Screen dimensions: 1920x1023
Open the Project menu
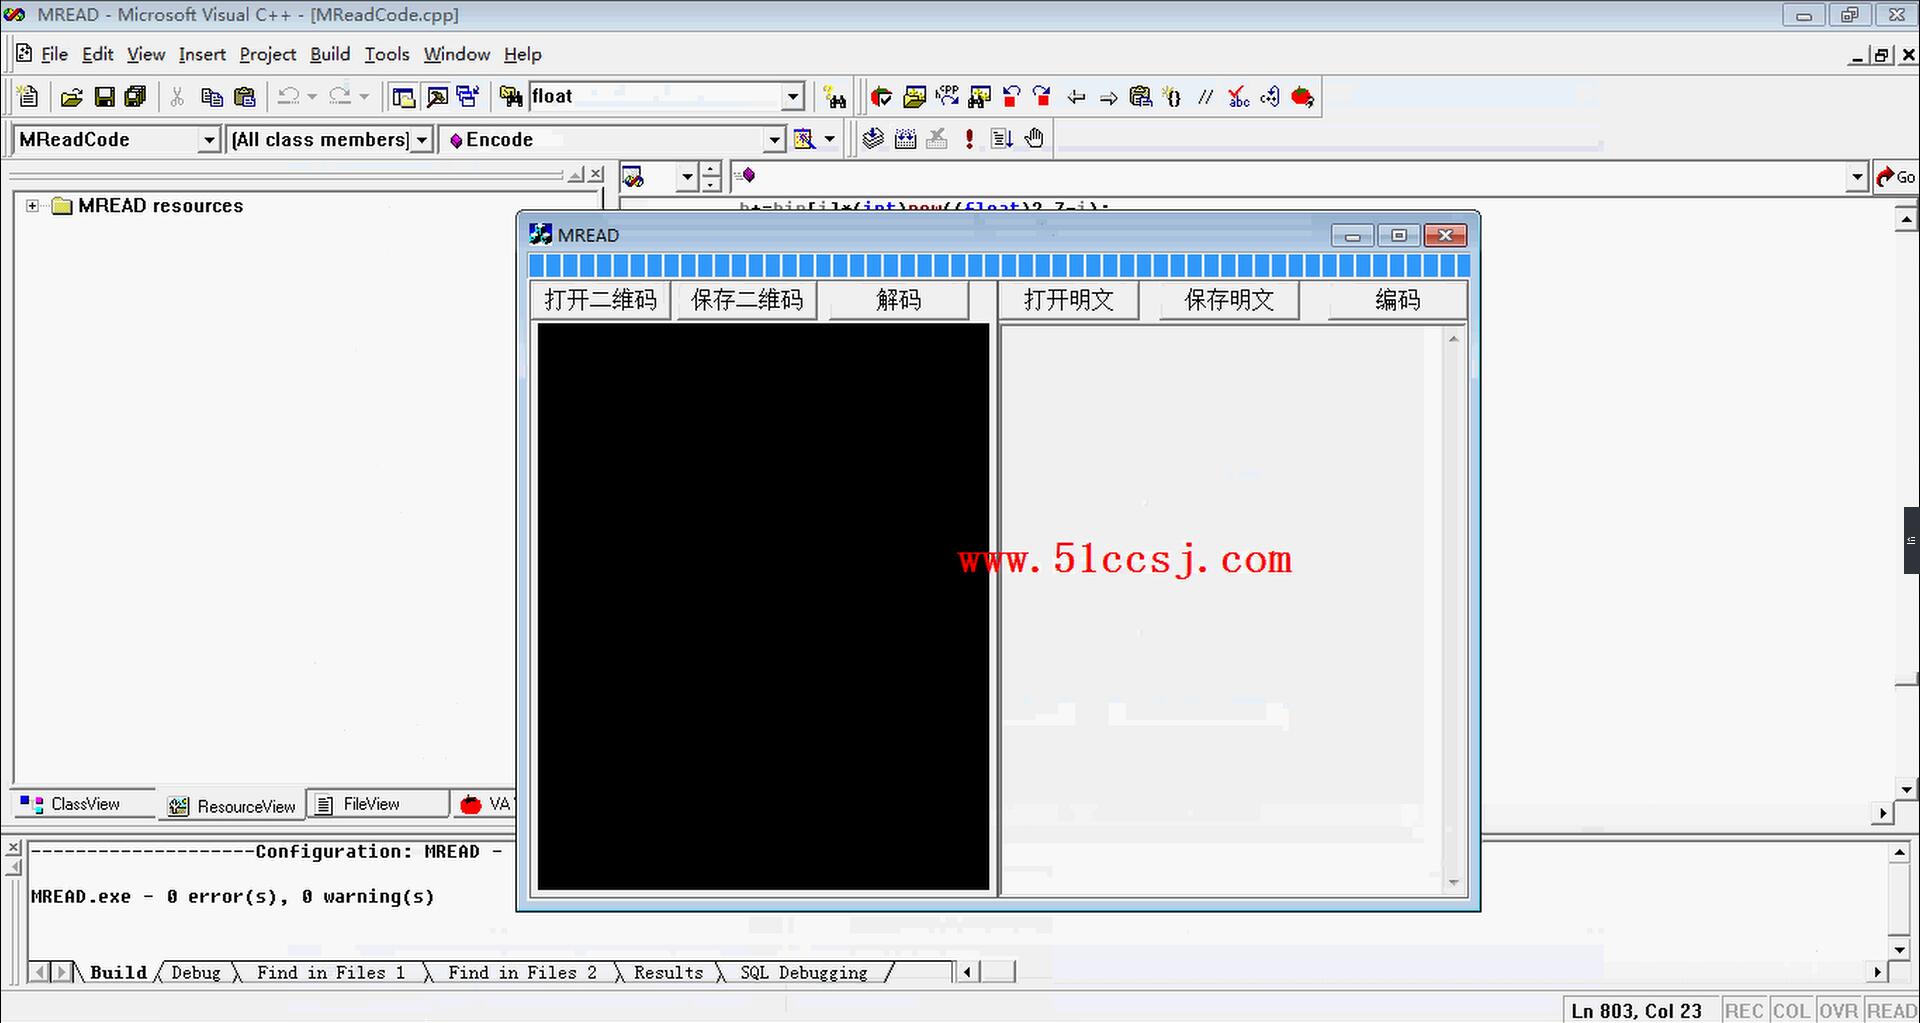[x=268, y=54]
